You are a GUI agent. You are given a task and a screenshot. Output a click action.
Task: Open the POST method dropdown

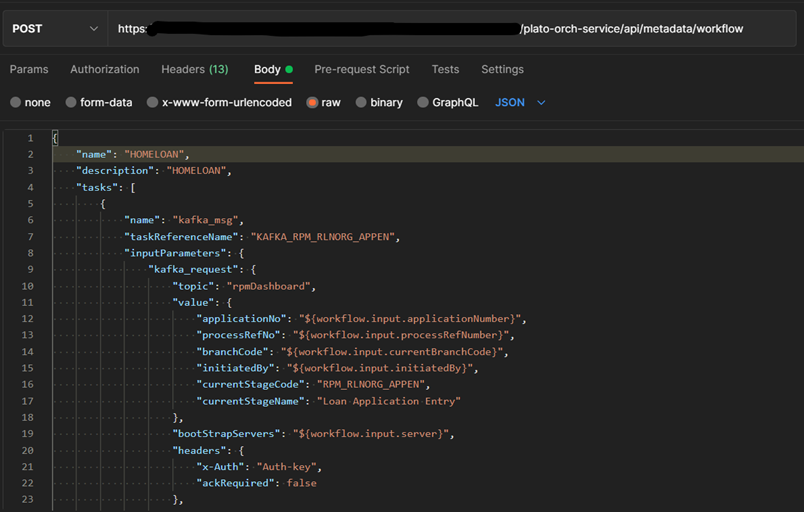point(55,29)
